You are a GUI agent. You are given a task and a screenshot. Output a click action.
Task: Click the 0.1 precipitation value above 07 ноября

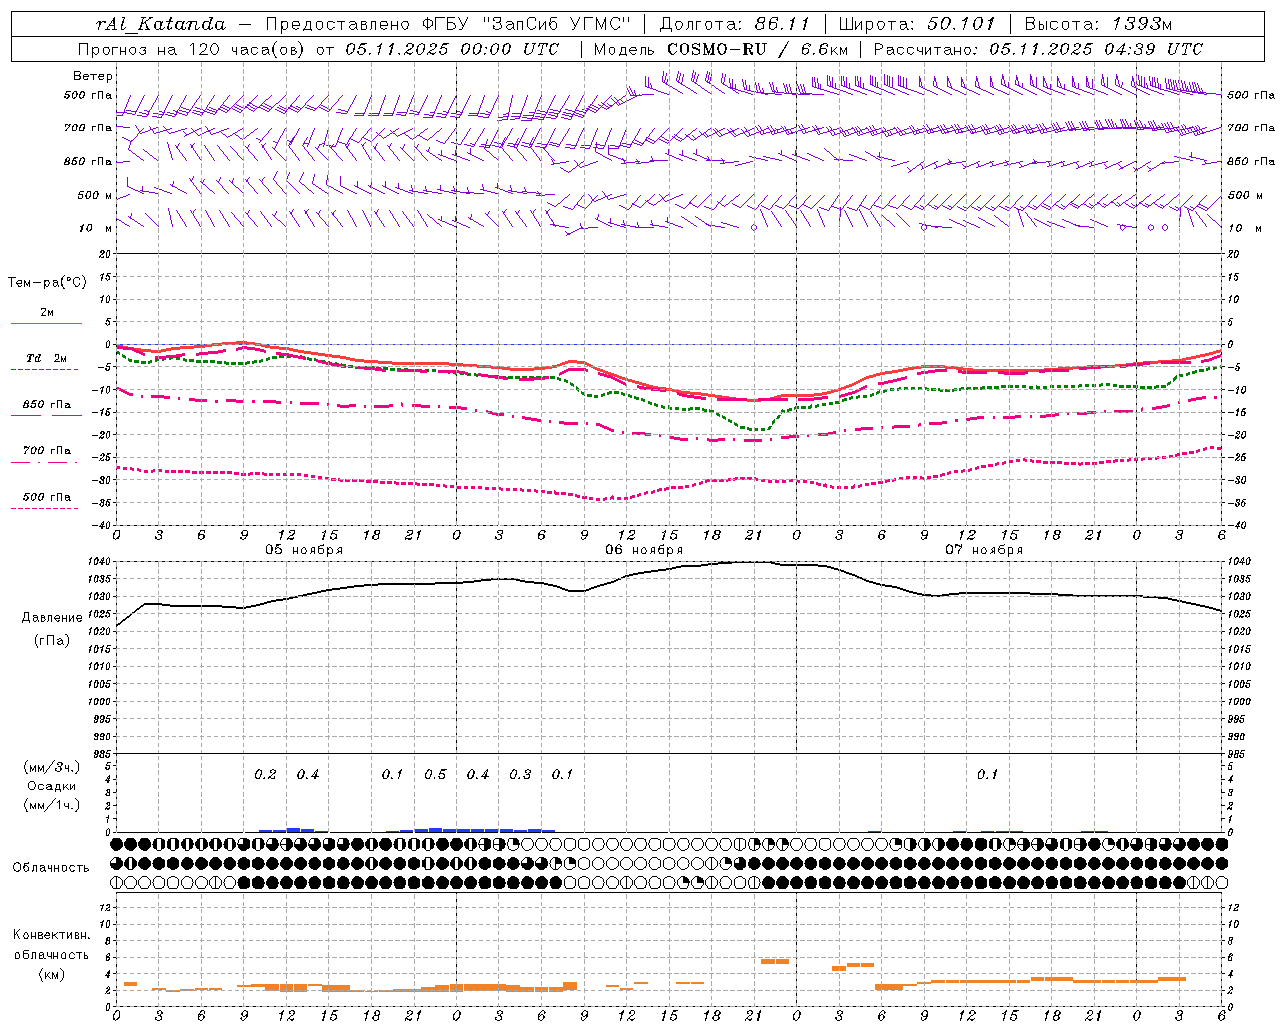pos(987,775)
